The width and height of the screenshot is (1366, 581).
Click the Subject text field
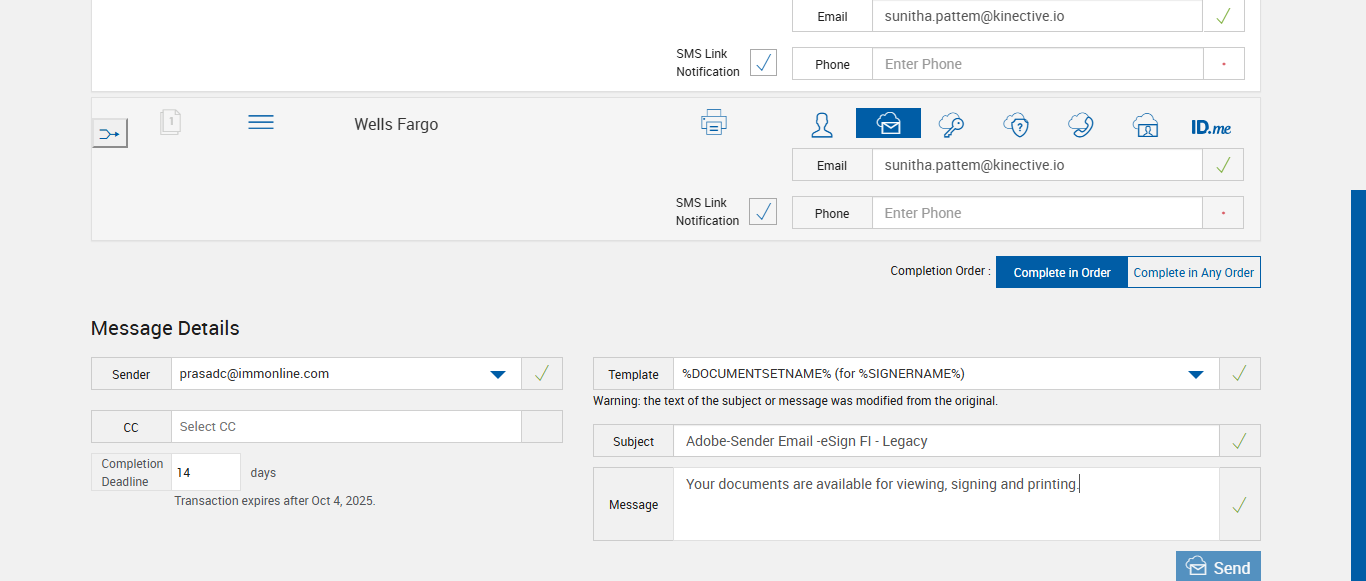pyautogui.click(x=945, y=441)
